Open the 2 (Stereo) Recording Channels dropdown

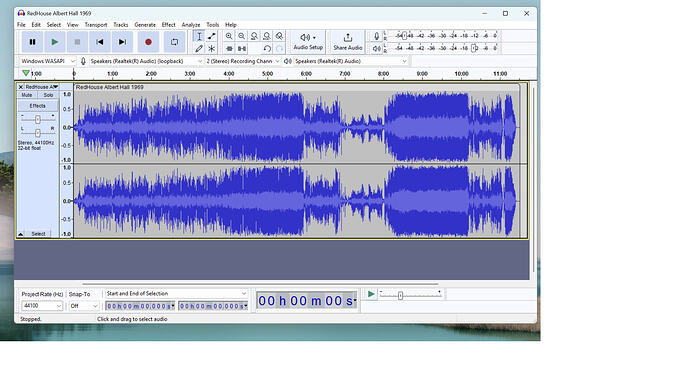[x=243, y=61]
